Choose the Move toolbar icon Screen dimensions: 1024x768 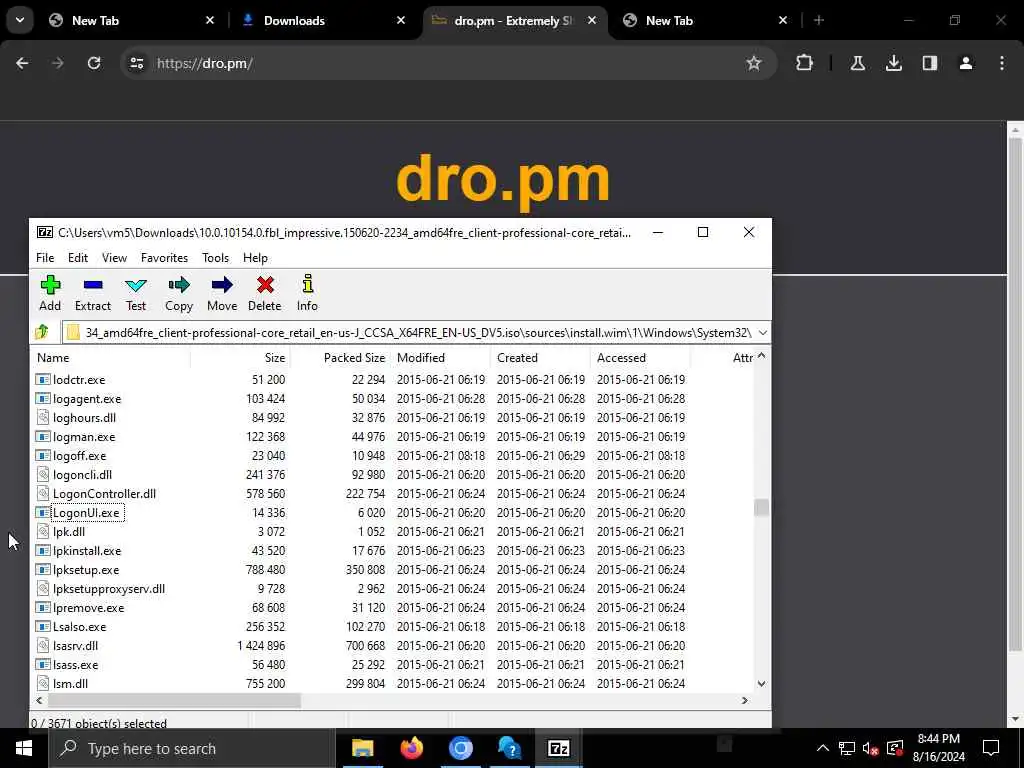click(x=222, y=293)
